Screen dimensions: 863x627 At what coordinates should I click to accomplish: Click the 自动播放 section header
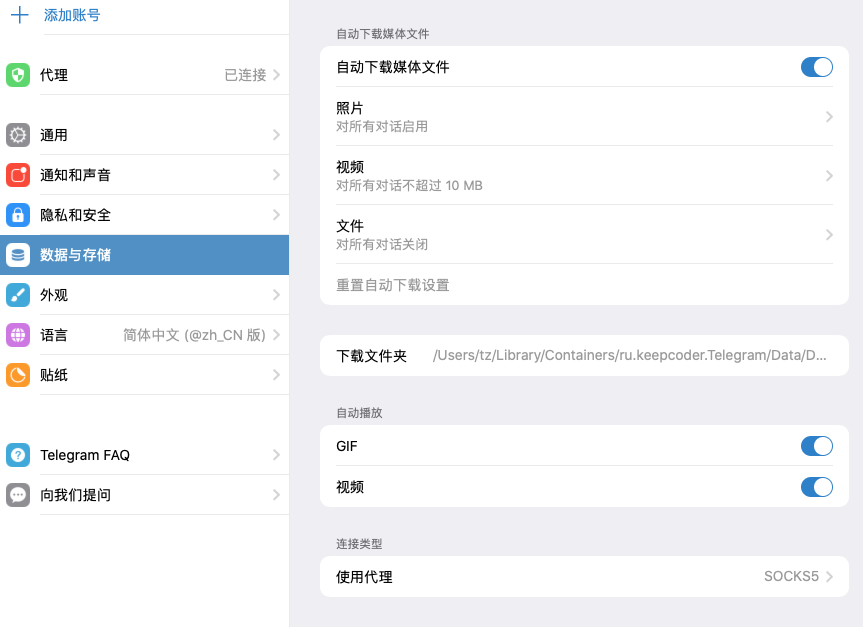359,413
